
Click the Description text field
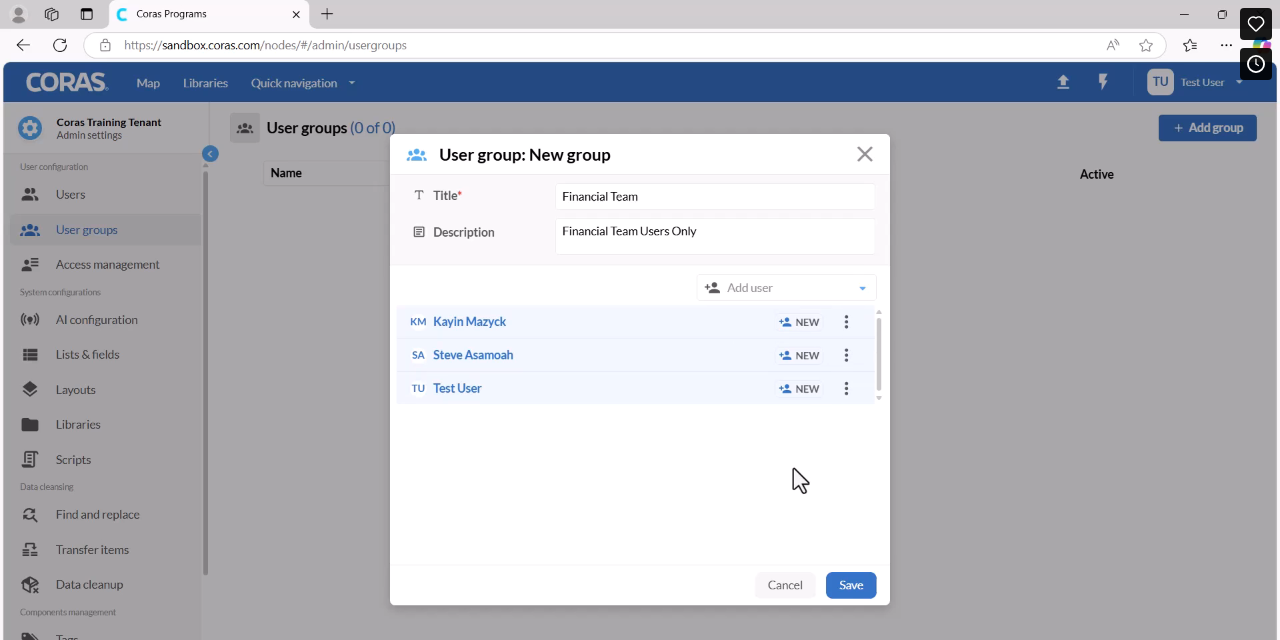coord(715,236)
